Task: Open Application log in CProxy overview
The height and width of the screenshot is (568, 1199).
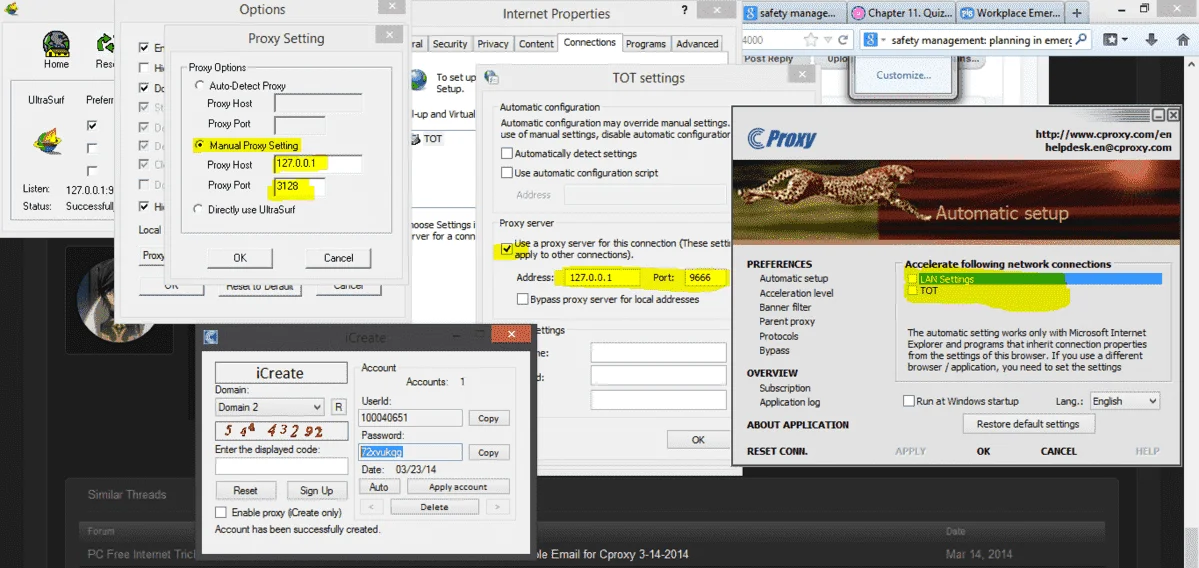Action: [789, 402]
